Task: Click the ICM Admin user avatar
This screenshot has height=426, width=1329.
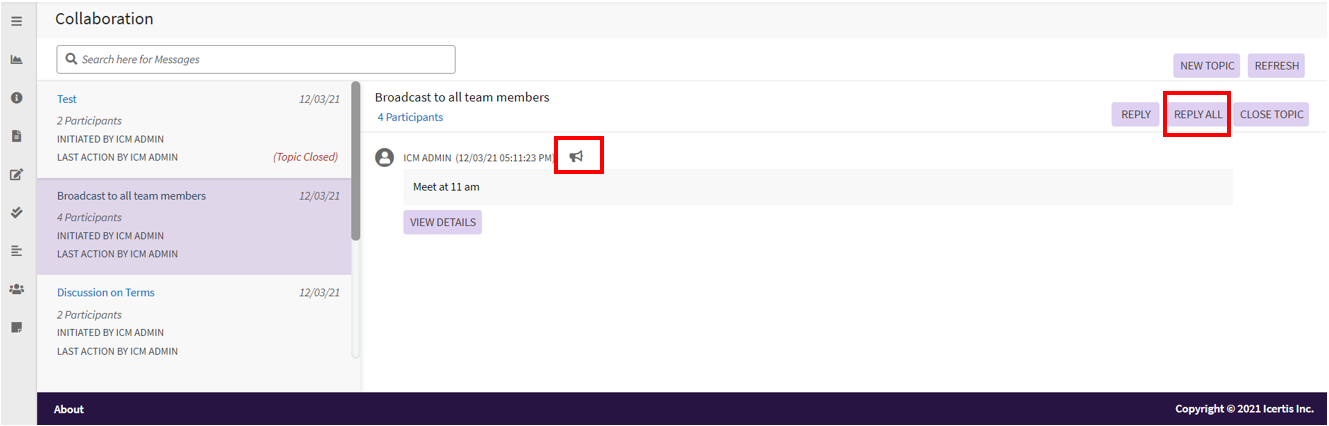Action: (383, 157)
